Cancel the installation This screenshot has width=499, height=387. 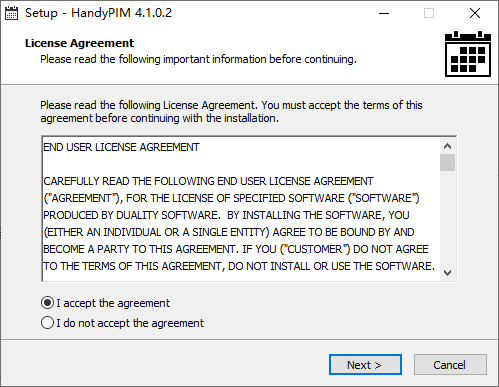(x=450, y=365)
